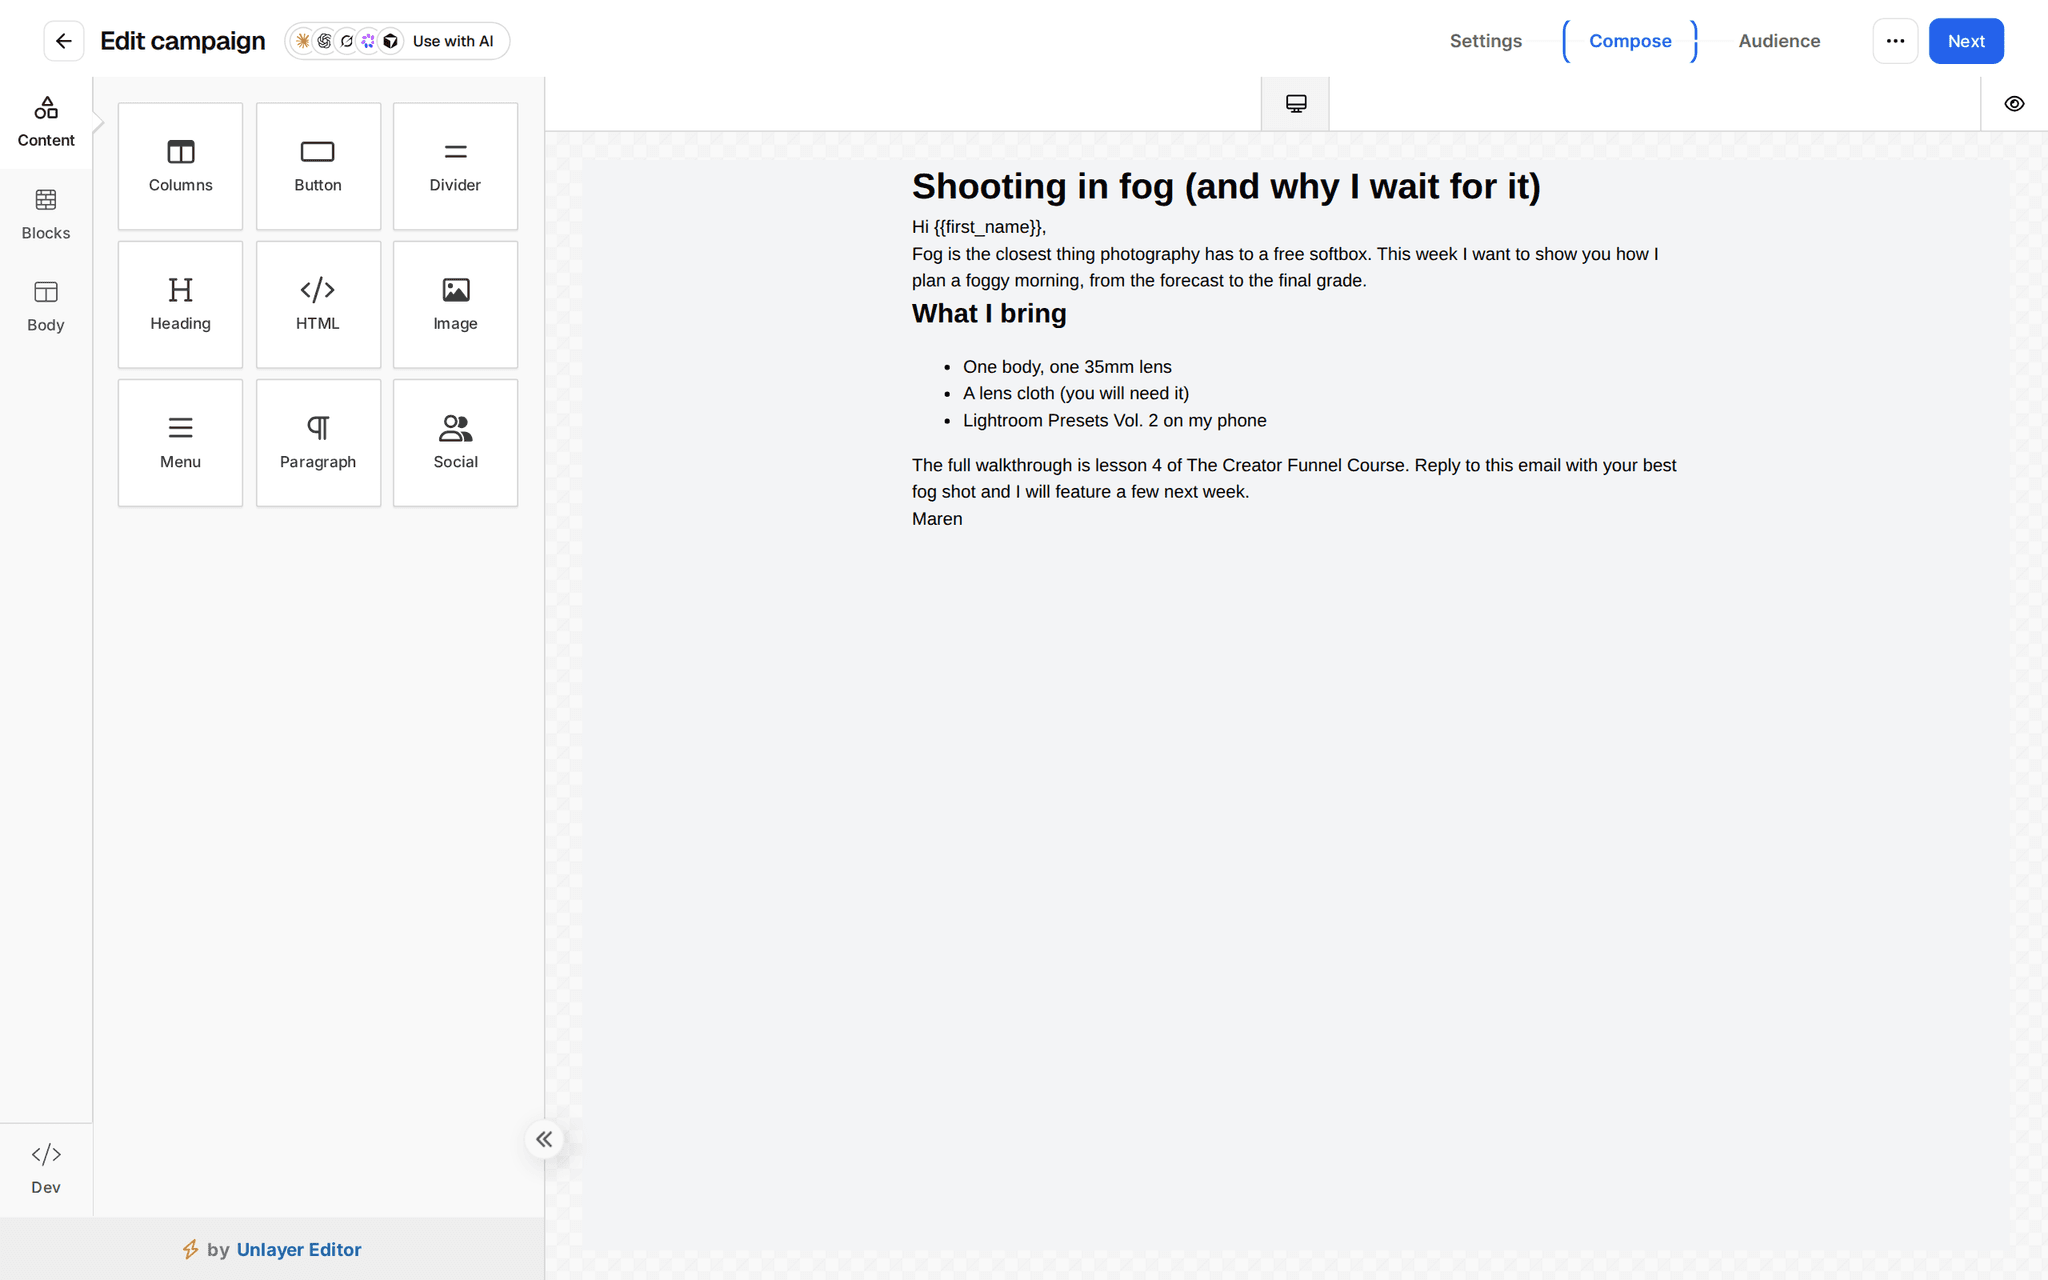Switch to desktop preview mode
The width and height of the screenshot is (2048, 1280).
[x=1295, y=103]
